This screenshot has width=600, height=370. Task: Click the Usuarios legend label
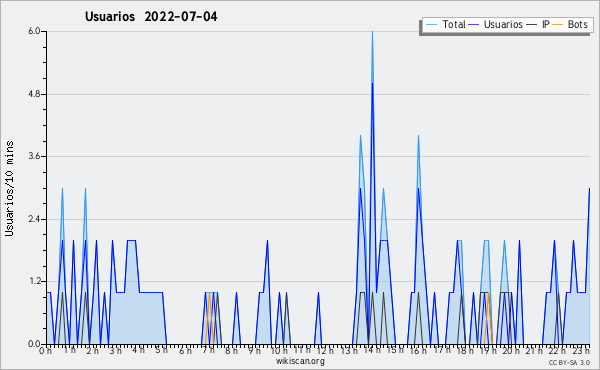click(x=503, y=24)
